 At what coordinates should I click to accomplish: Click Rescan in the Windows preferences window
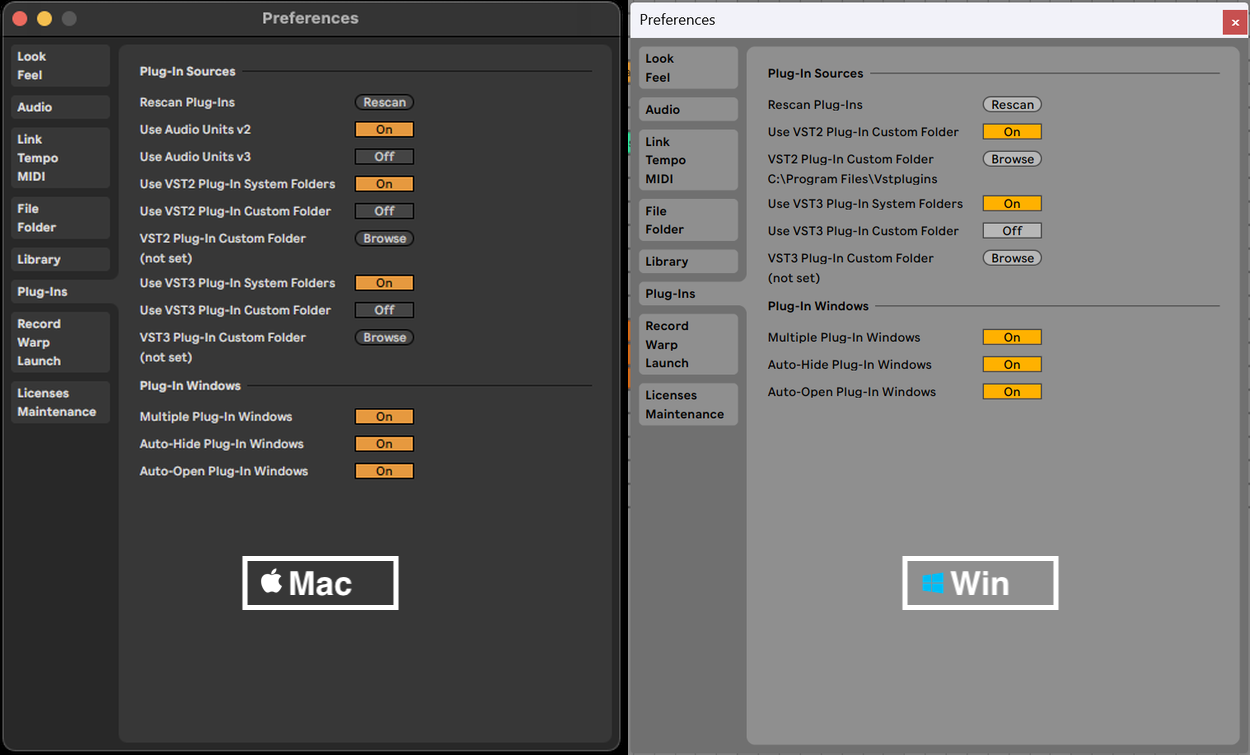point(1012,105)
